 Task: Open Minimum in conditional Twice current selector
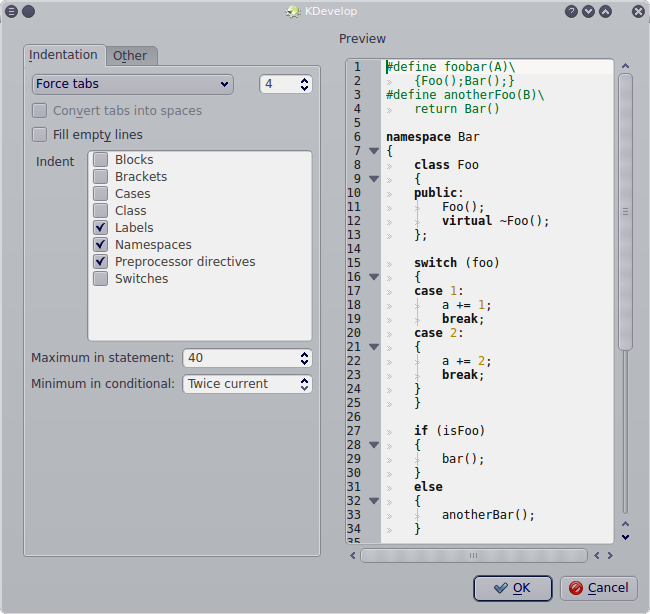coord(247,384)
